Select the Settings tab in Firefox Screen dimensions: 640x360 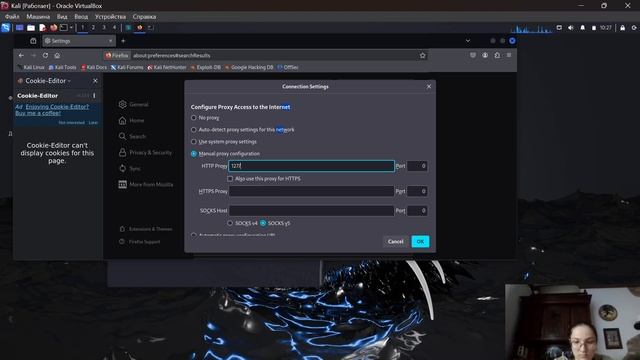click(x=78, y=41)
